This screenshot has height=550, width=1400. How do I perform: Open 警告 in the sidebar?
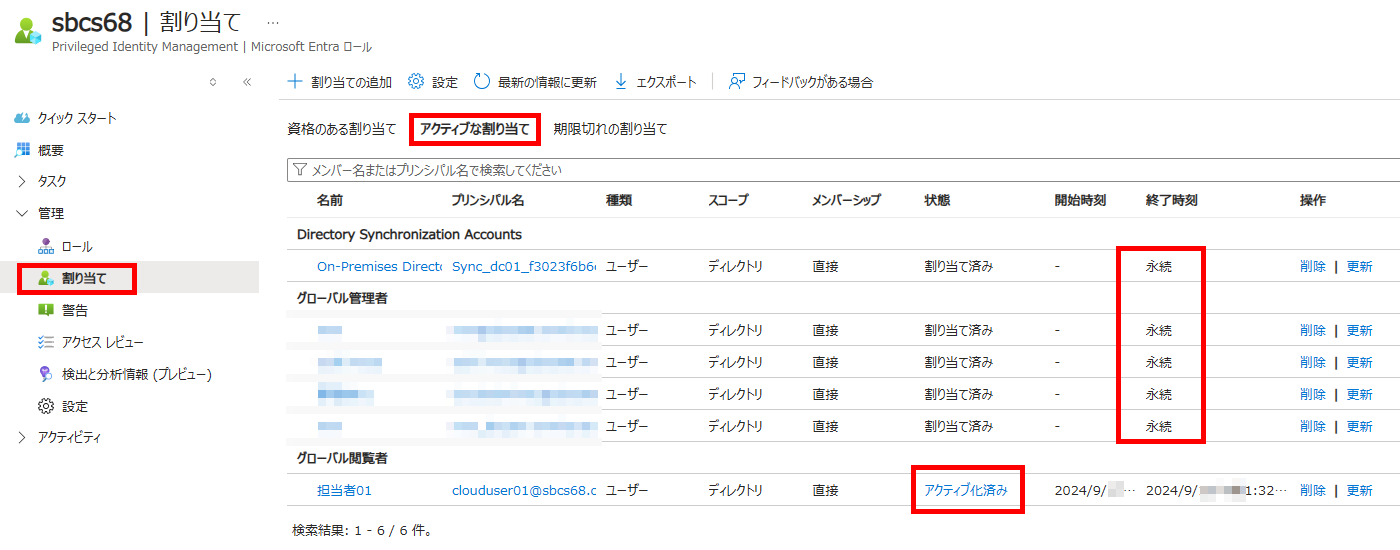point(75,310)
